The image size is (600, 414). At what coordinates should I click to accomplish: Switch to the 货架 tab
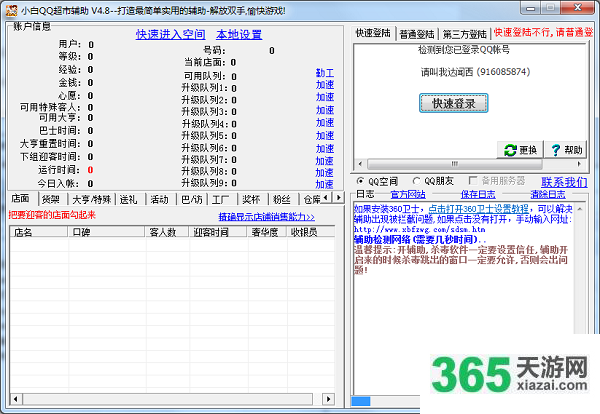pyautogui.click(x=50, y=199)
